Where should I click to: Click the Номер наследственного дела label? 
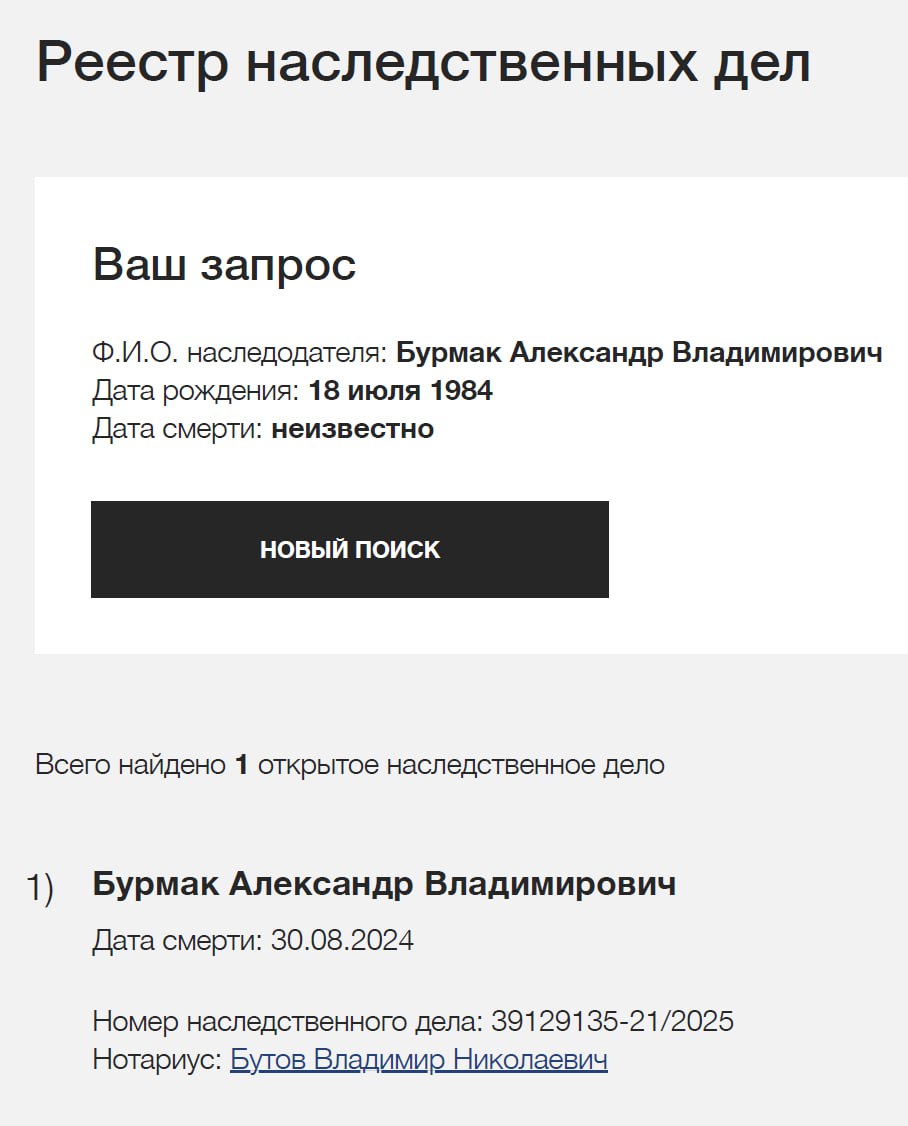click(288, 1021)
